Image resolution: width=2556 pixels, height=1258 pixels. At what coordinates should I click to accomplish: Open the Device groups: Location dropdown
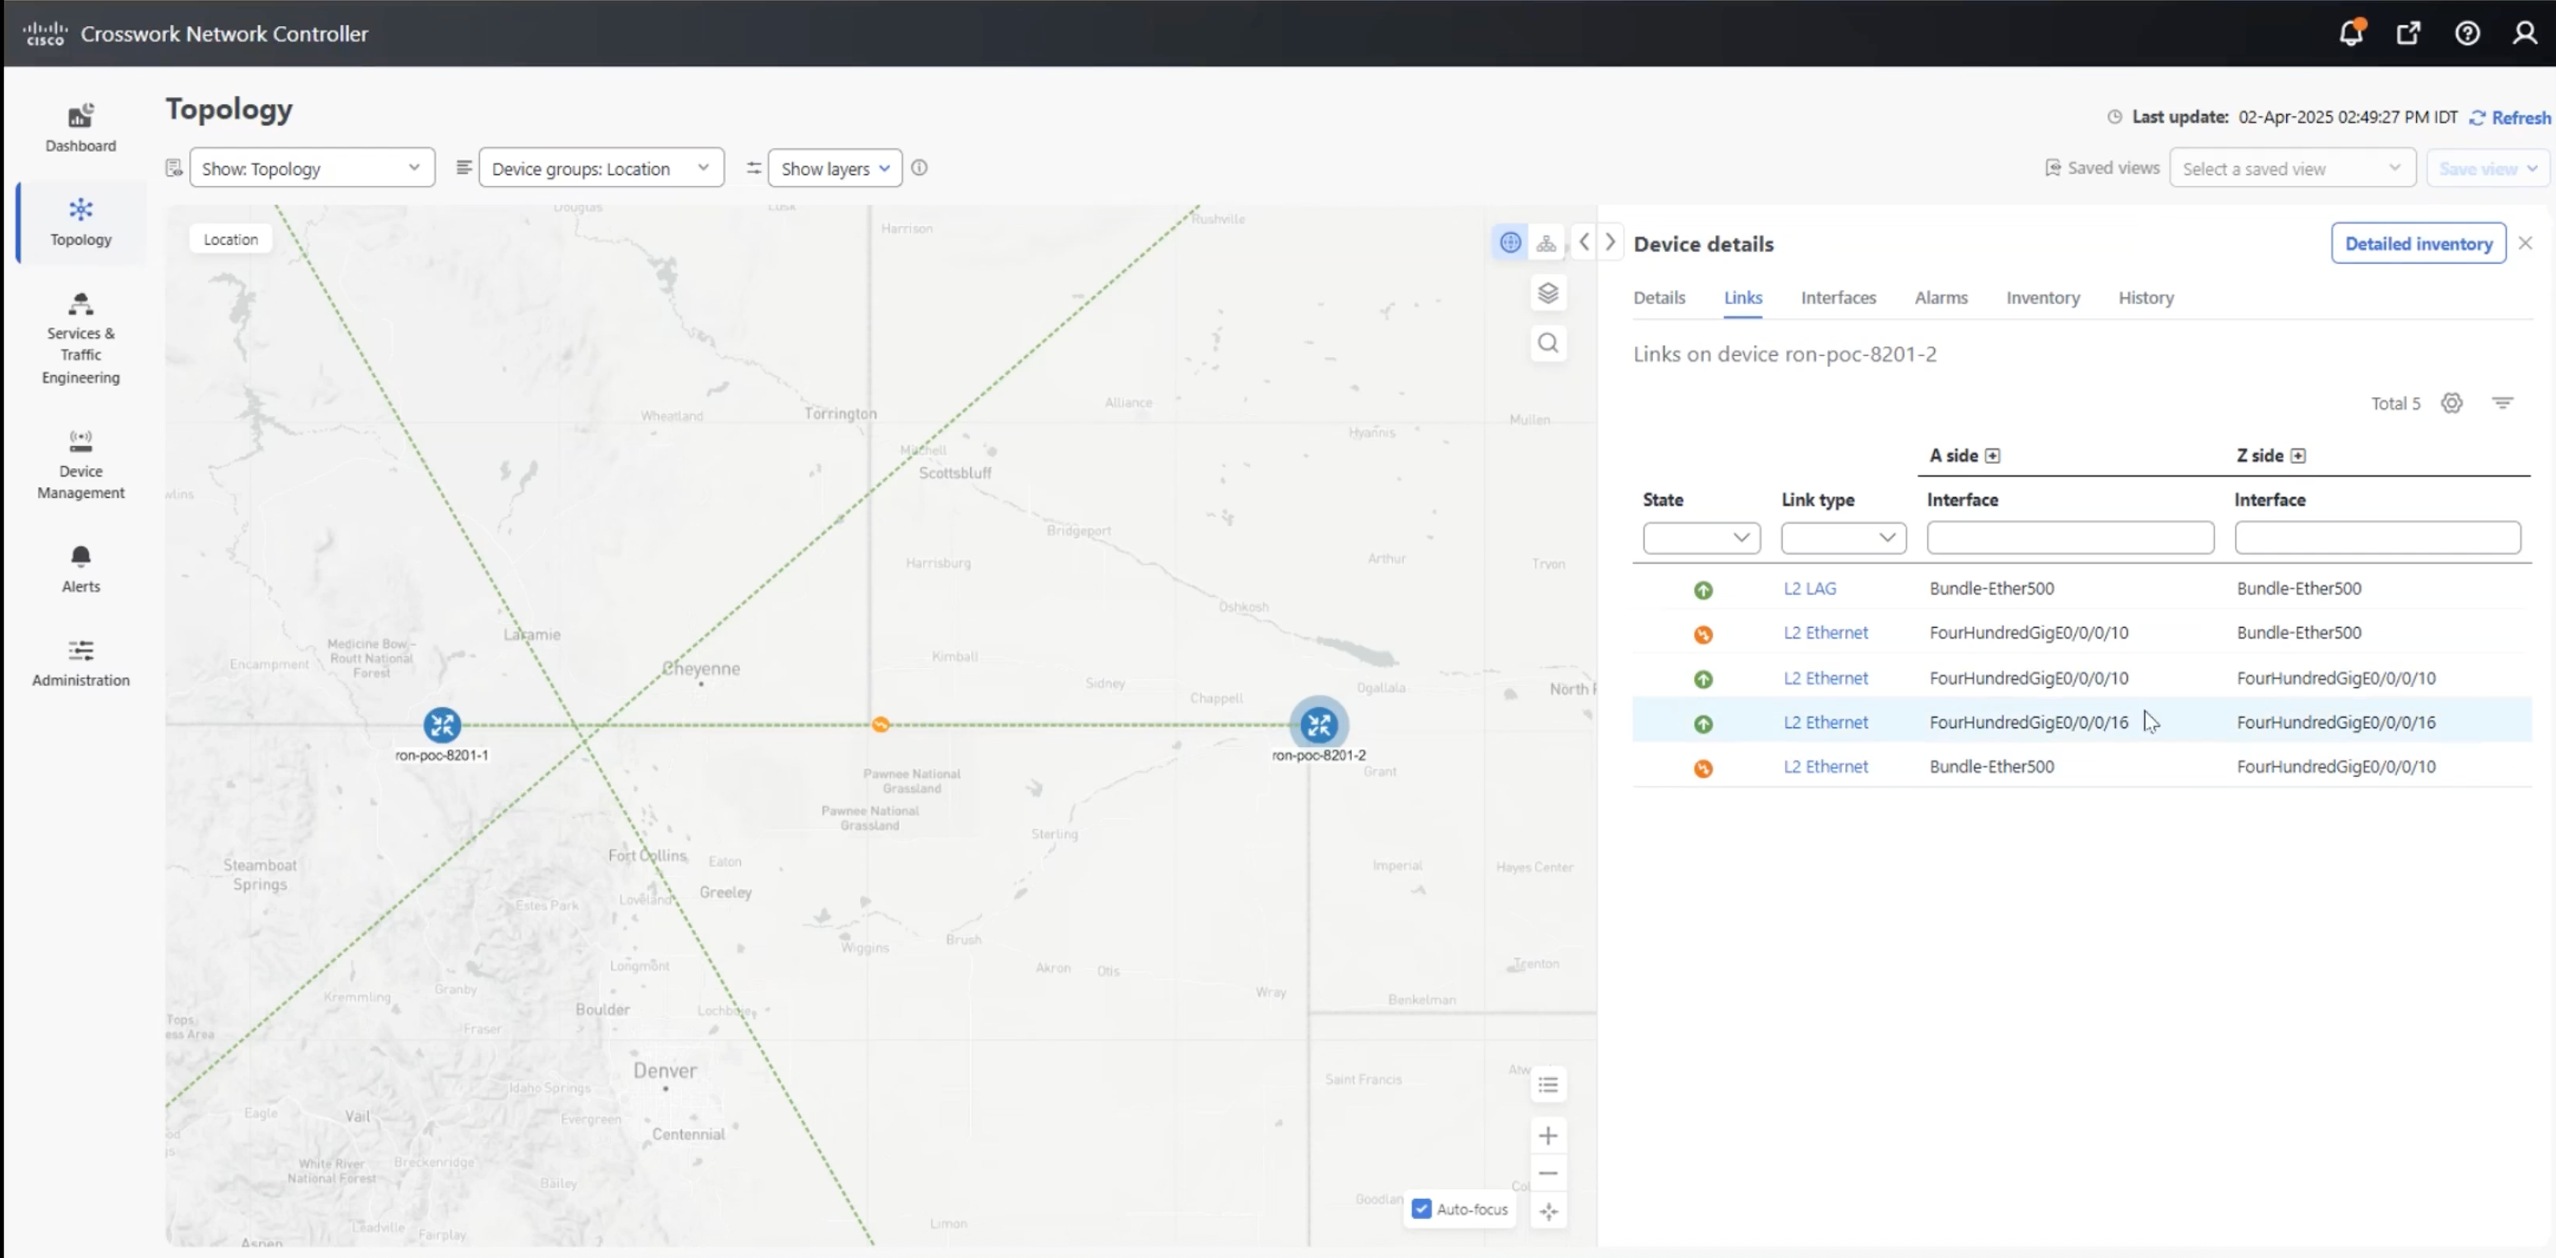pos(601,168)
